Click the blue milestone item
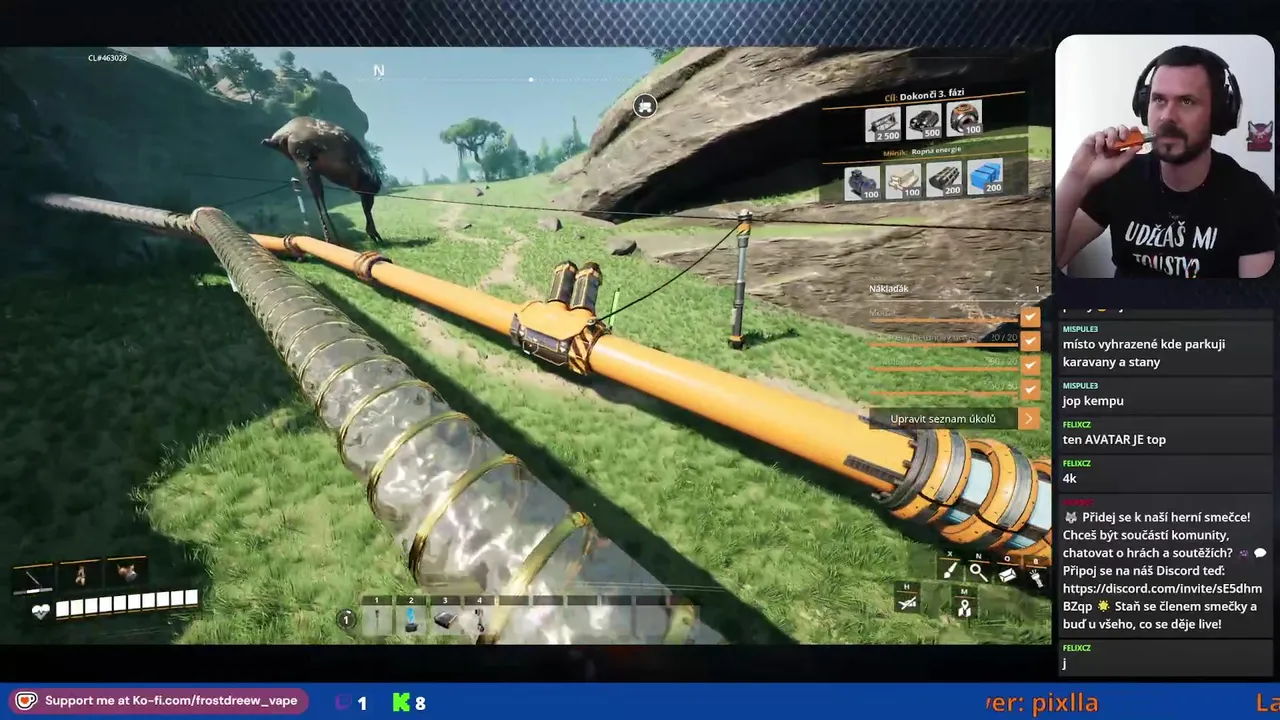 tap(985, 177)
